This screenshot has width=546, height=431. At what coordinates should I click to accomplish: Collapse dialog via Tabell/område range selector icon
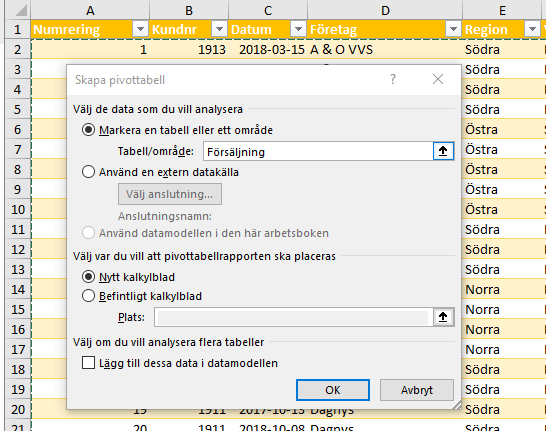point(443,151)
